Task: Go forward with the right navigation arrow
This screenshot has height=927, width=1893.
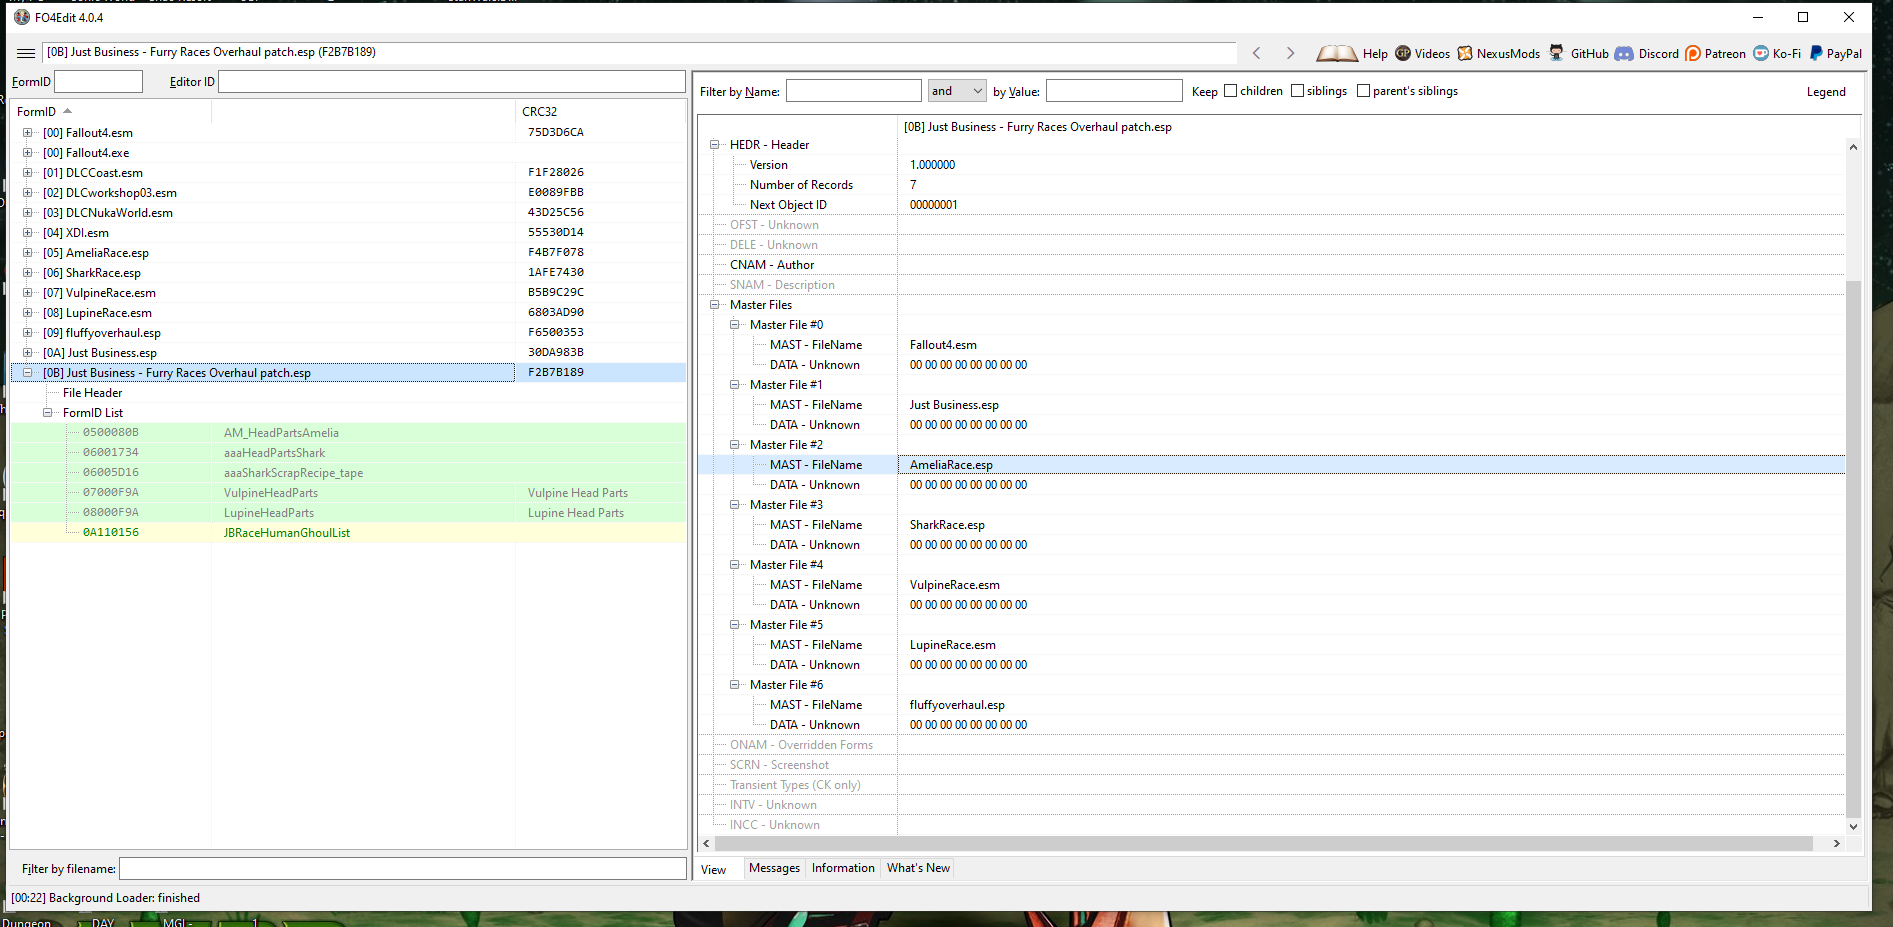Action: (1290, 53)
